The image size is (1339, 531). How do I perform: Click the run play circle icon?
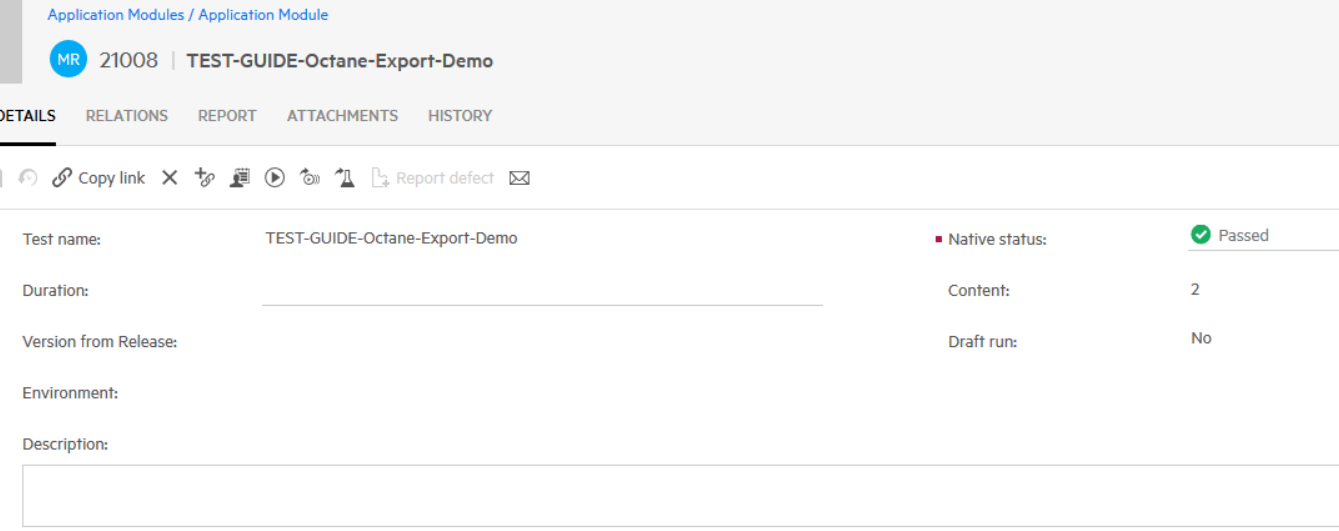coord(274,178)
